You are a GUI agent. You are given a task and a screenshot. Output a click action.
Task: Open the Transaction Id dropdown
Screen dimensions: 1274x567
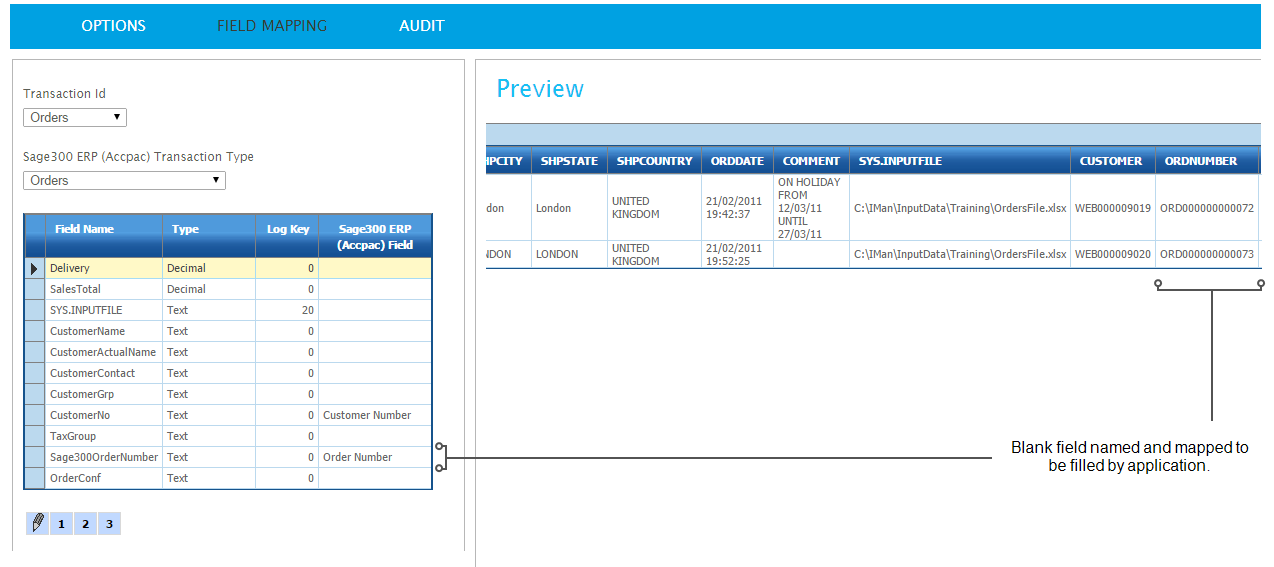coord(75,118)
